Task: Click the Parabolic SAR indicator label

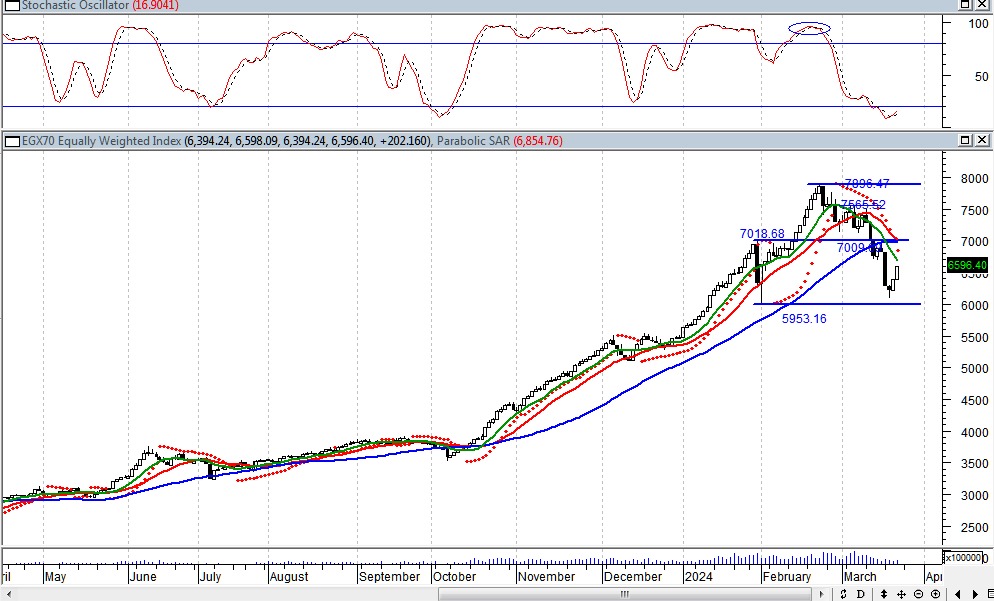Action: (x=472, y=141)
